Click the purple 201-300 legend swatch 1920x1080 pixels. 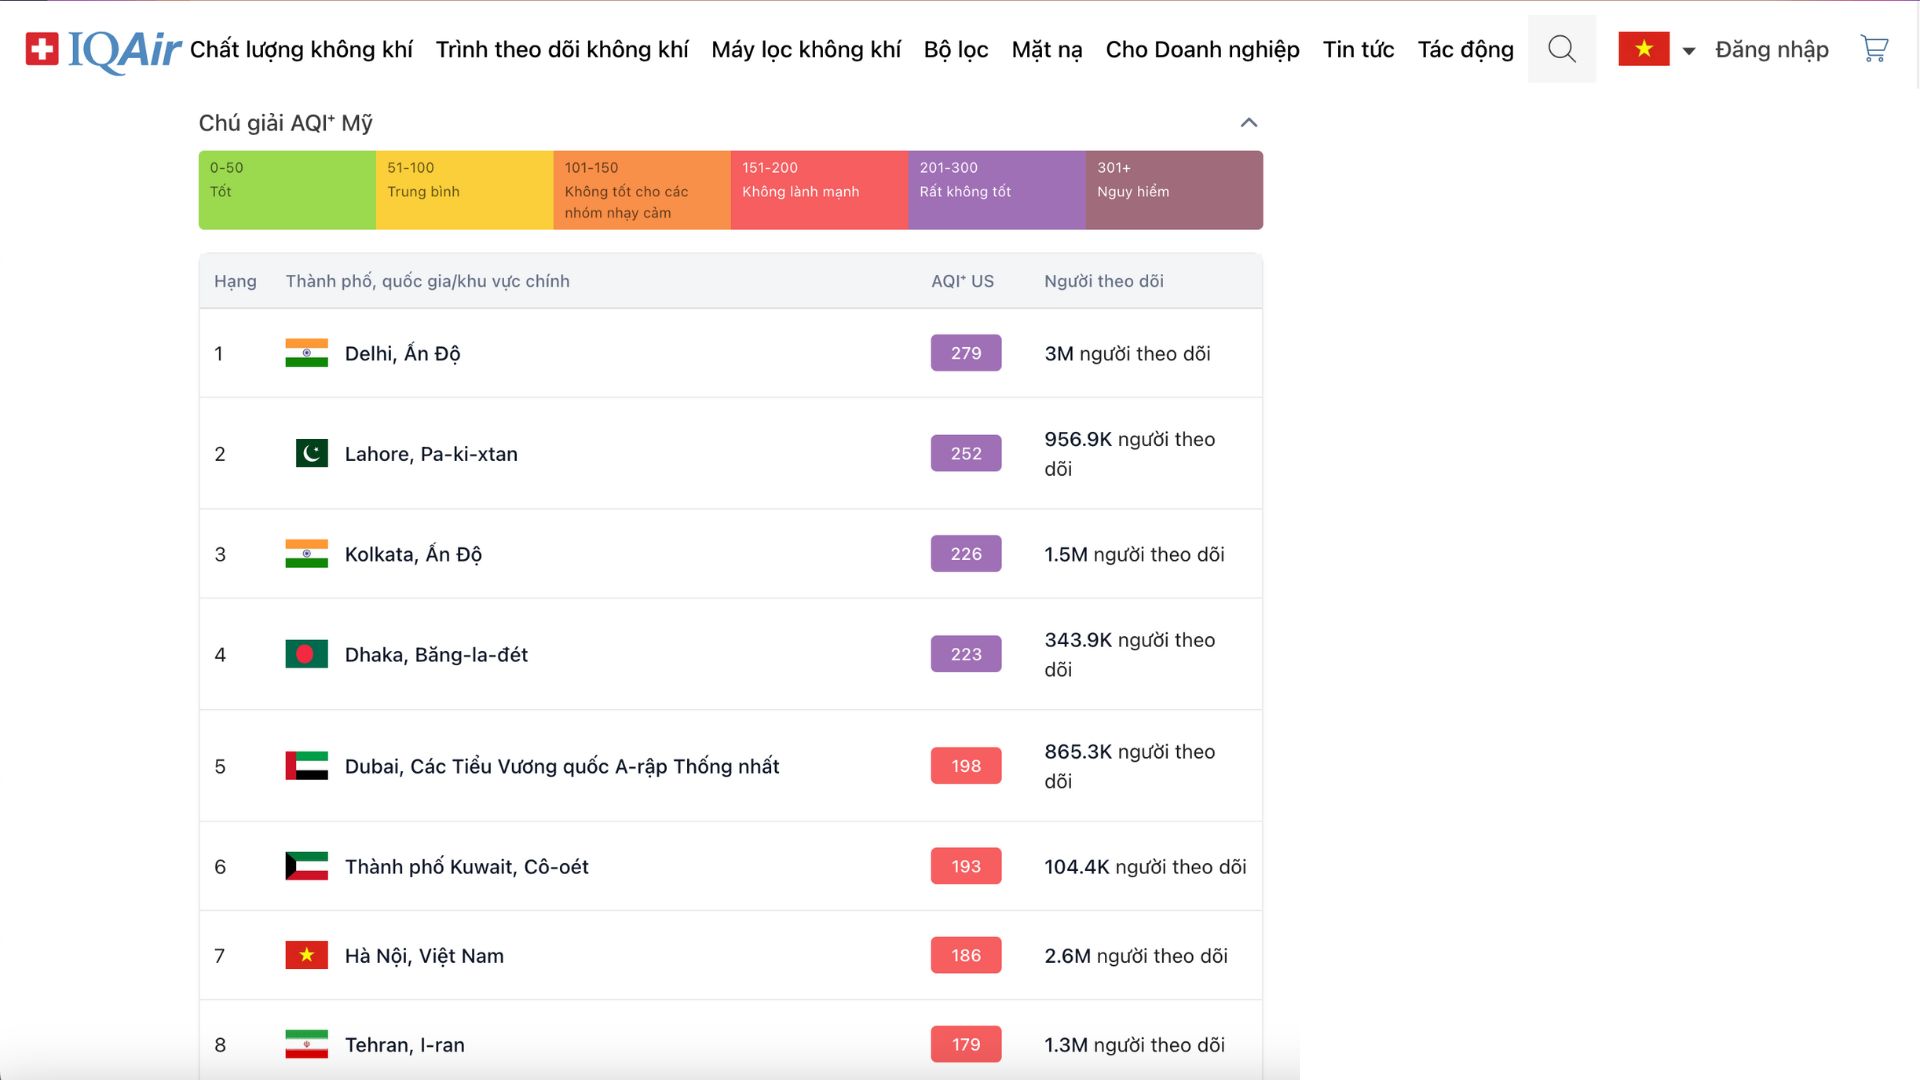point(996,190)
